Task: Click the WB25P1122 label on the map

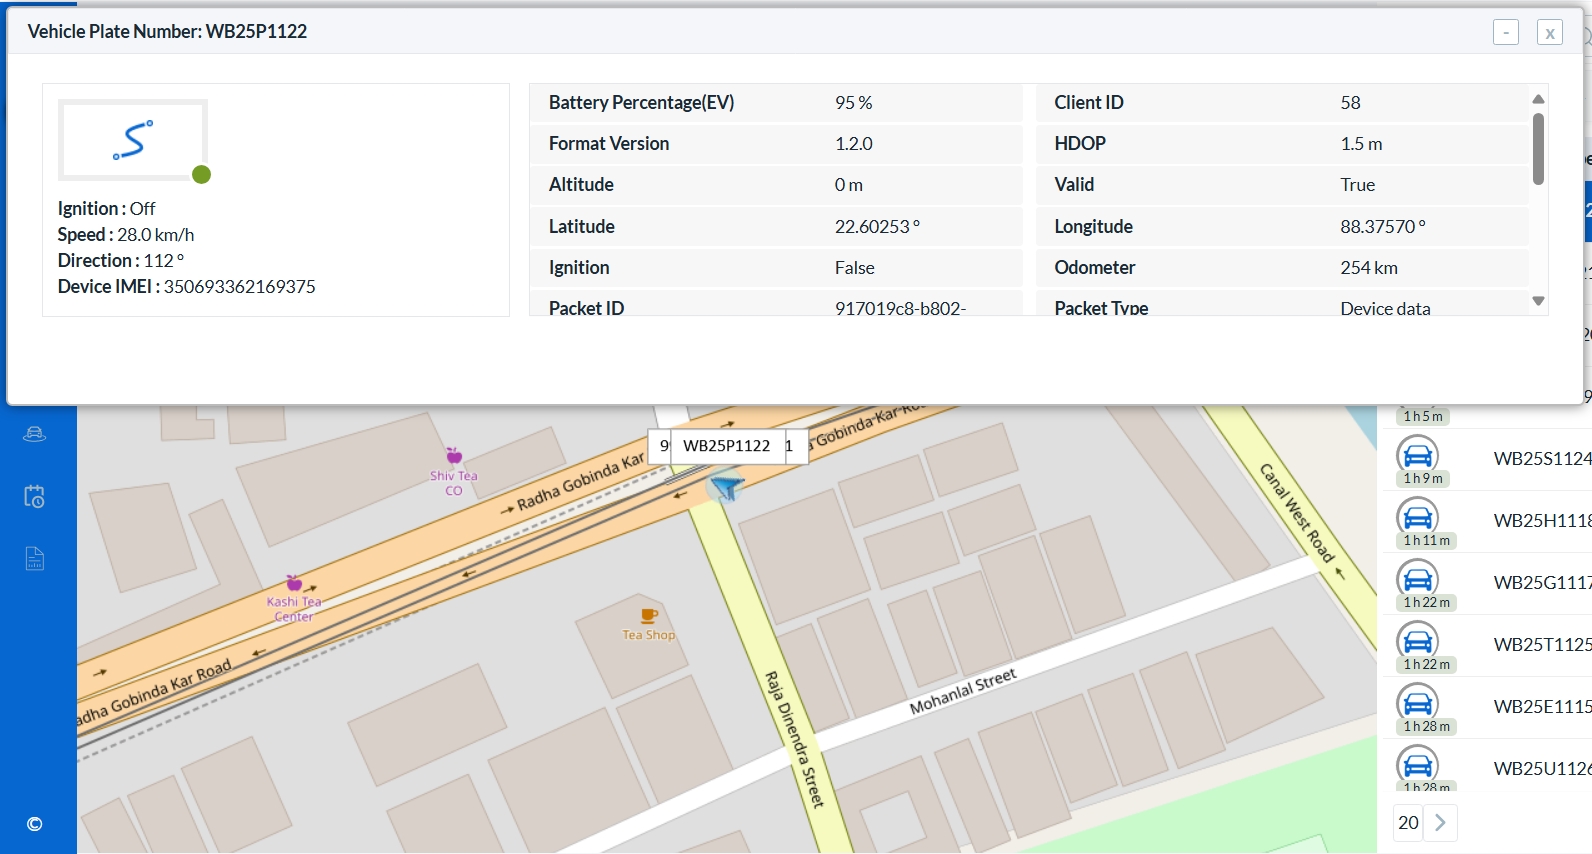Action: click(x=726, y=446)
